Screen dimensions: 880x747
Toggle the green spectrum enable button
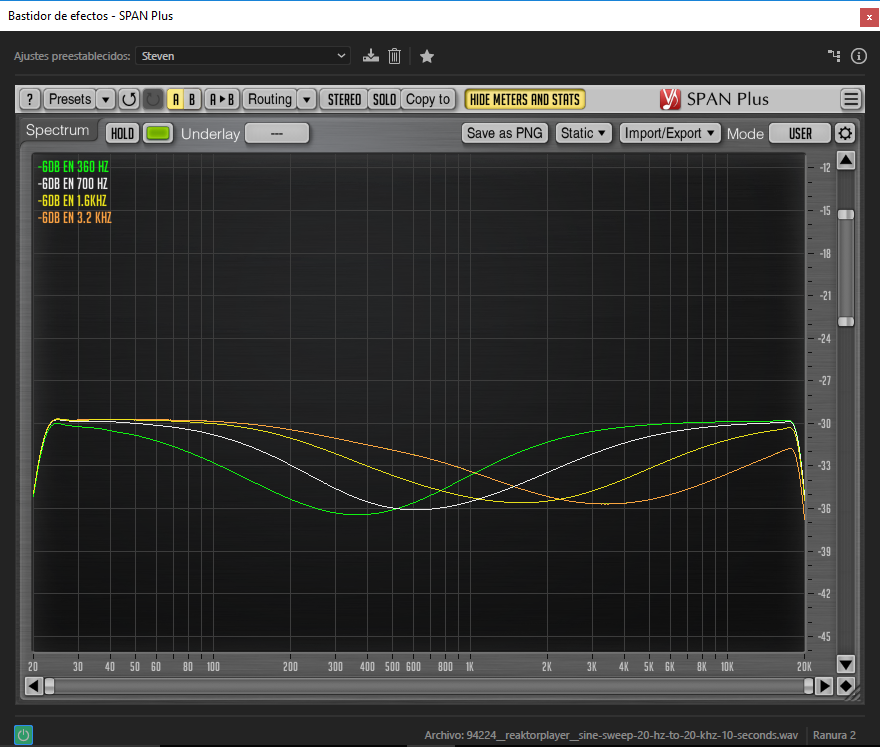158,133
